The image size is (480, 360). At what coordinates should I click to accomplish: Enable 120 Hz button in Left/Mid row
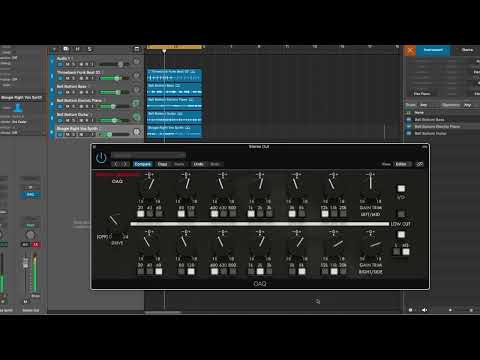pos(191,214)
